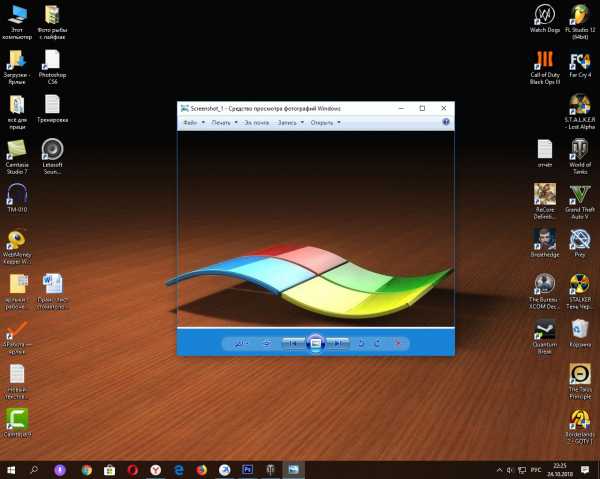600x479 pixels.
Task: Expand the Файл dropdown menu
Action: 193,122
